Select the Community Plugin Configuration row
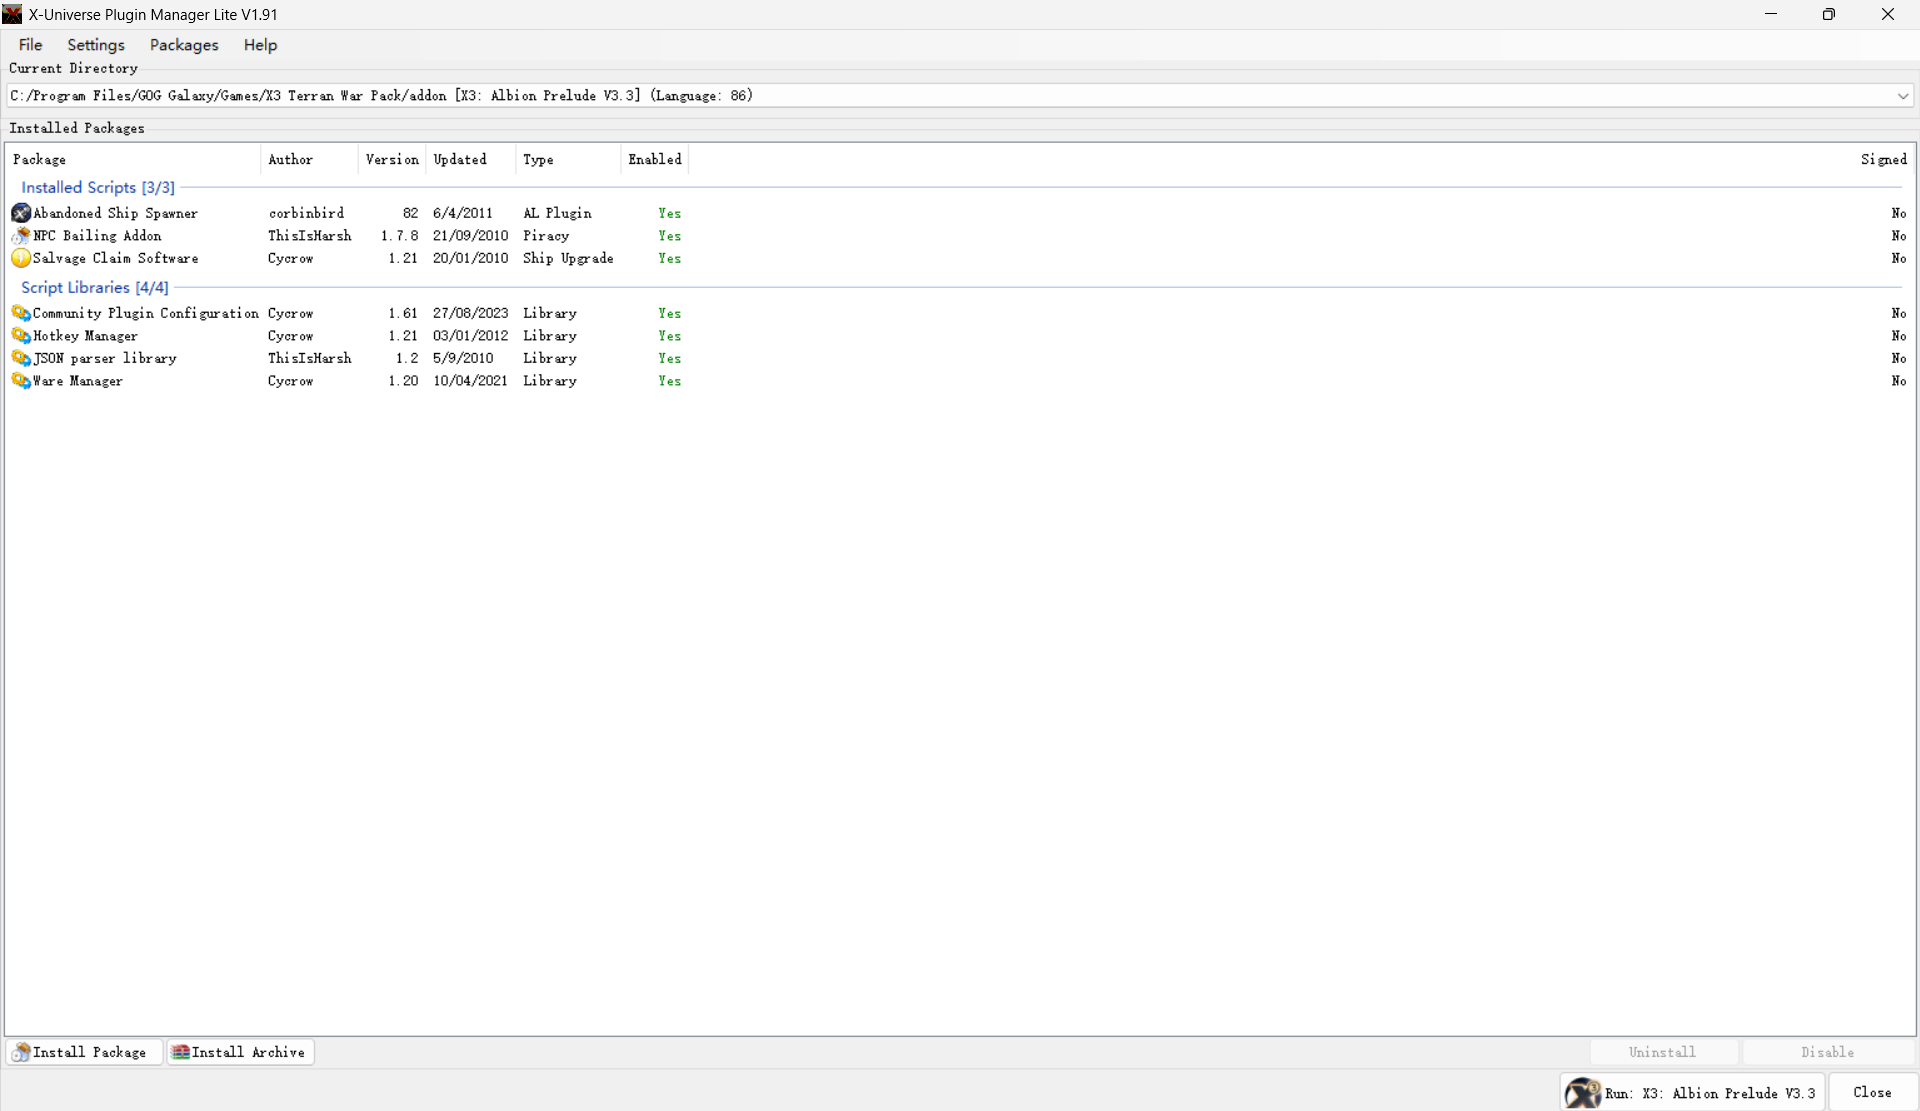Screen dimensions: 1920x1111 pos(960,313)
